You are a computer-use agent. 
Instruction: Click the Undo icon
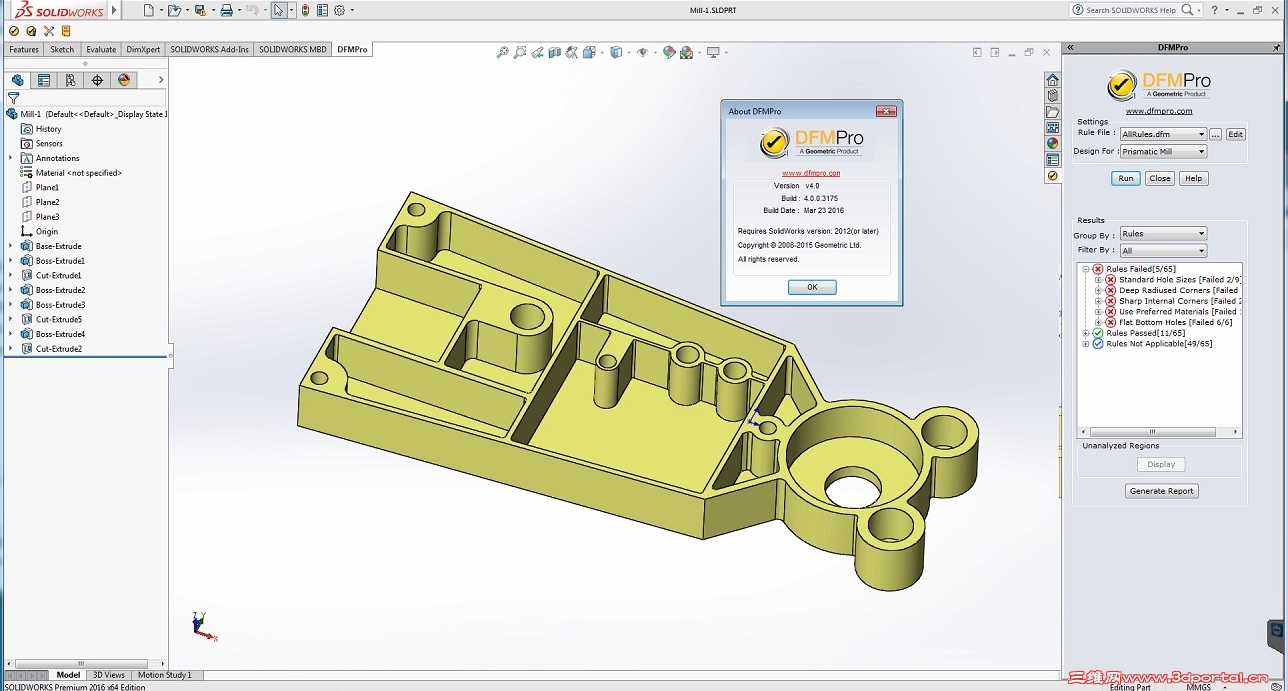point(251,10)
